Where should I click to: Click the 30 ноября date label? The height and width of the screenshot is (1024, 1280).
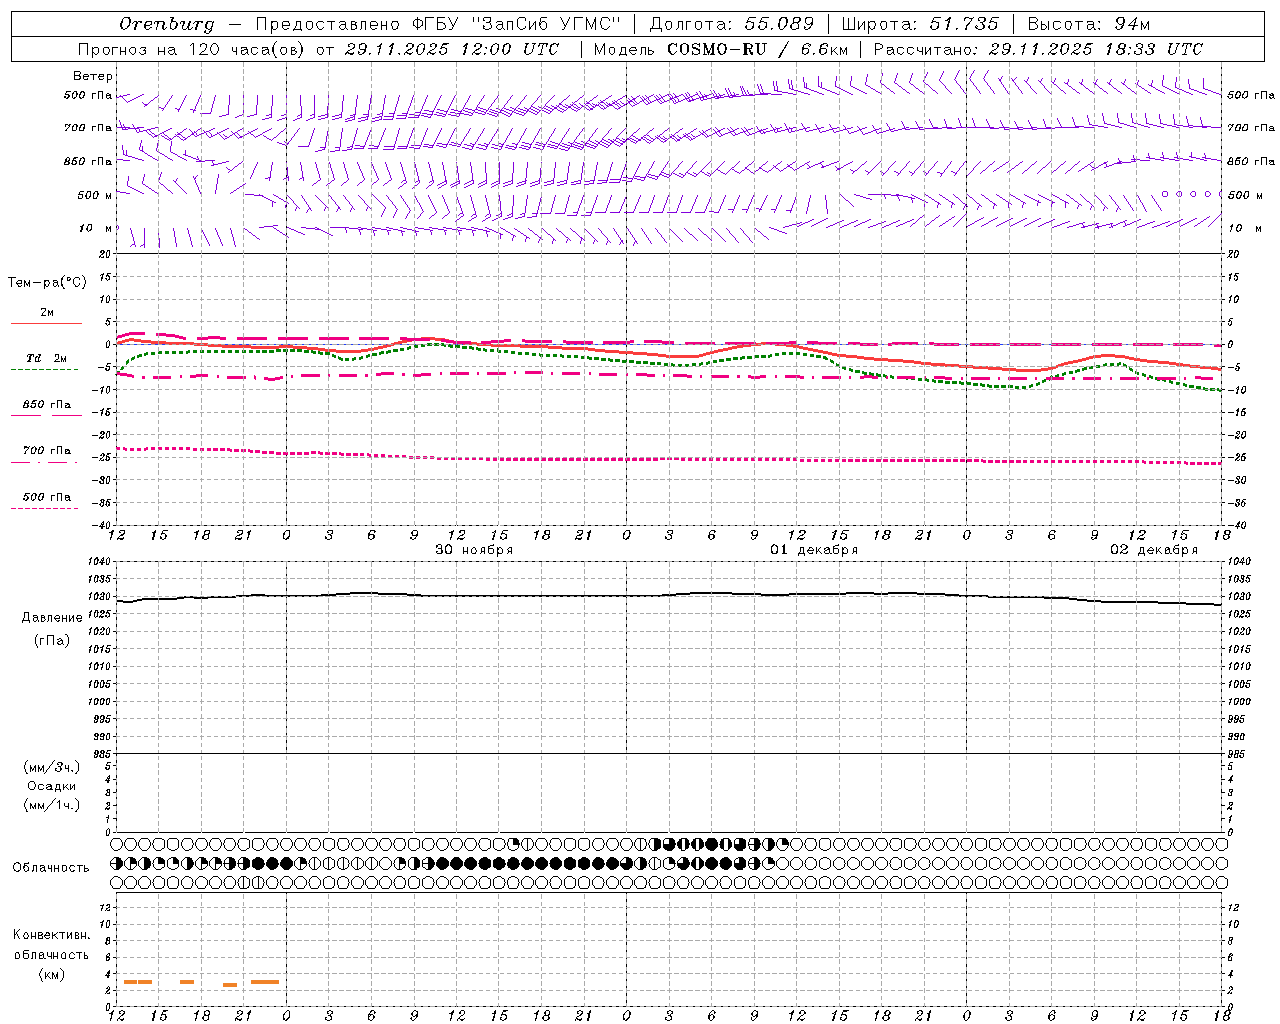[x=474, y=550]
